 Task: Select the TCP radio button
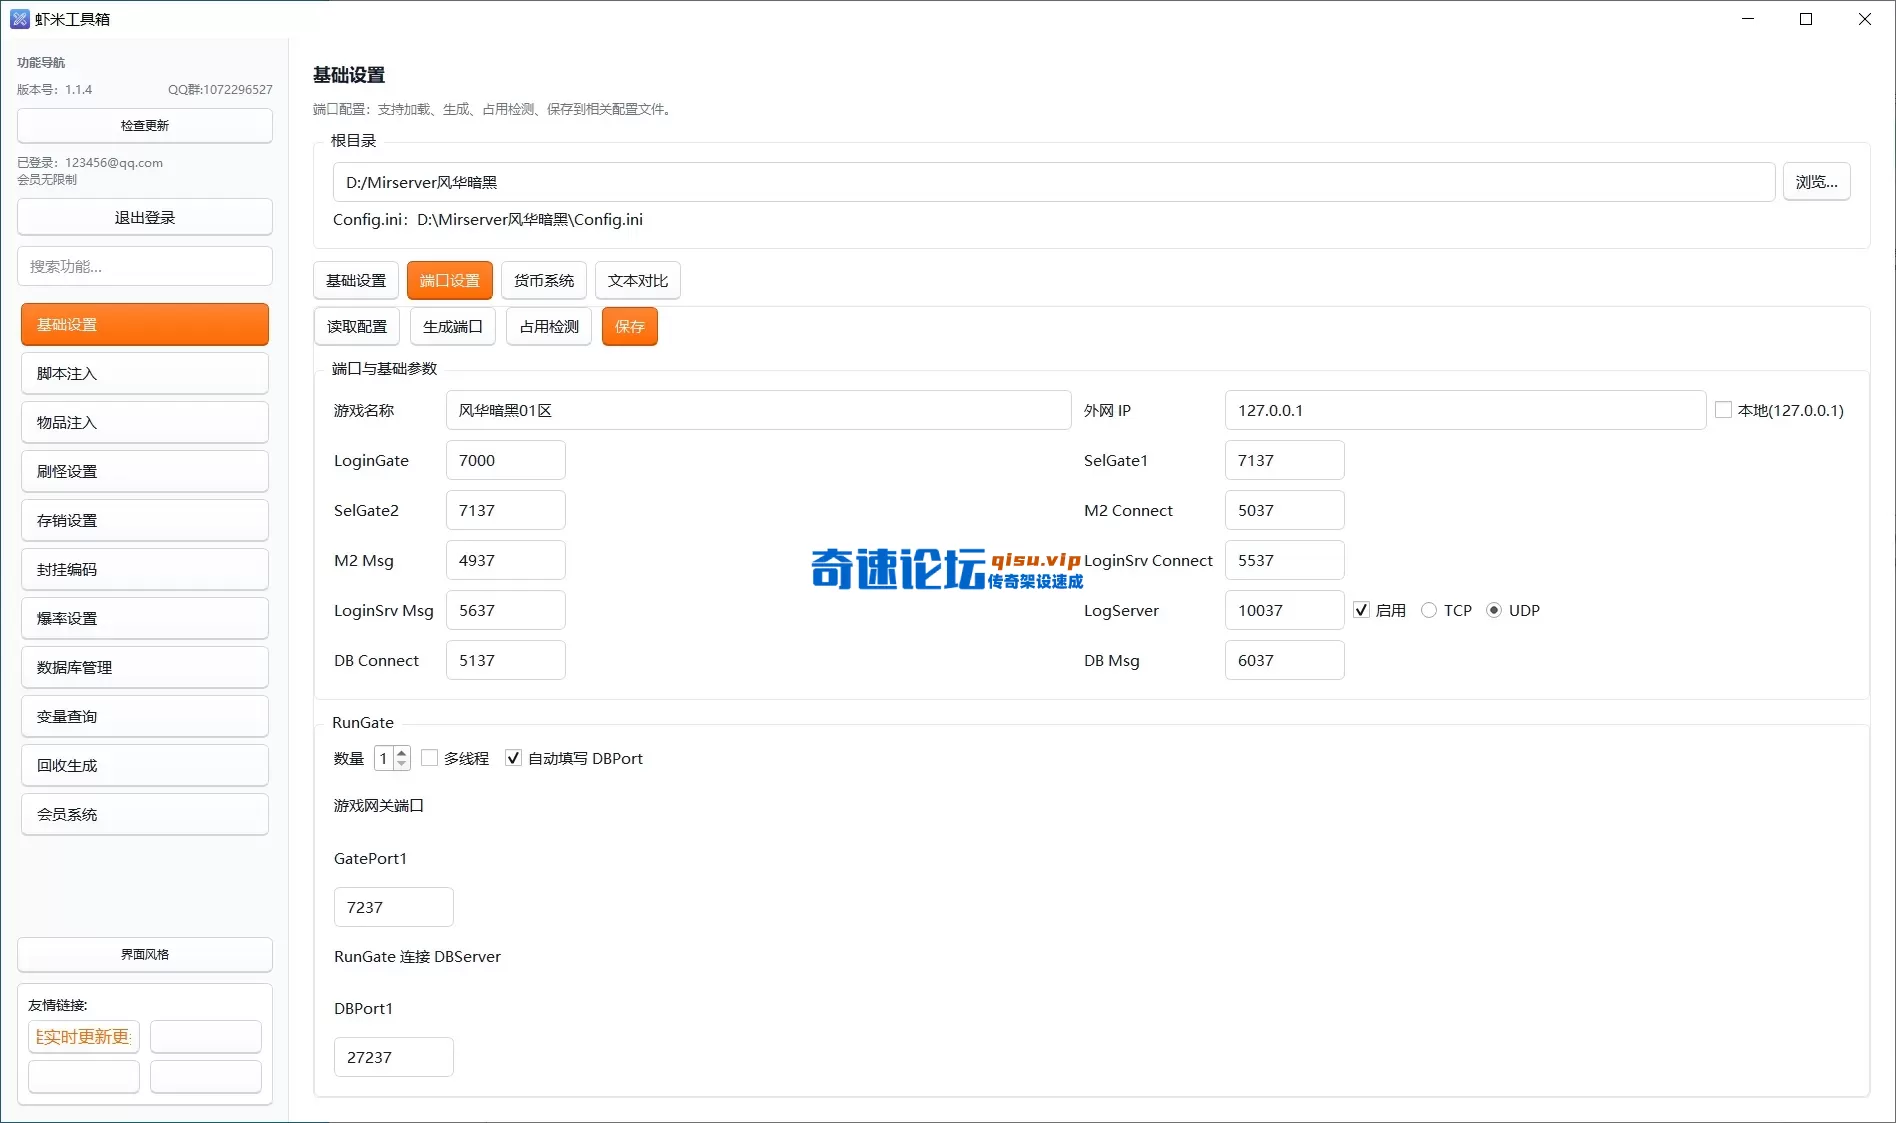[x=1429, y=610]
